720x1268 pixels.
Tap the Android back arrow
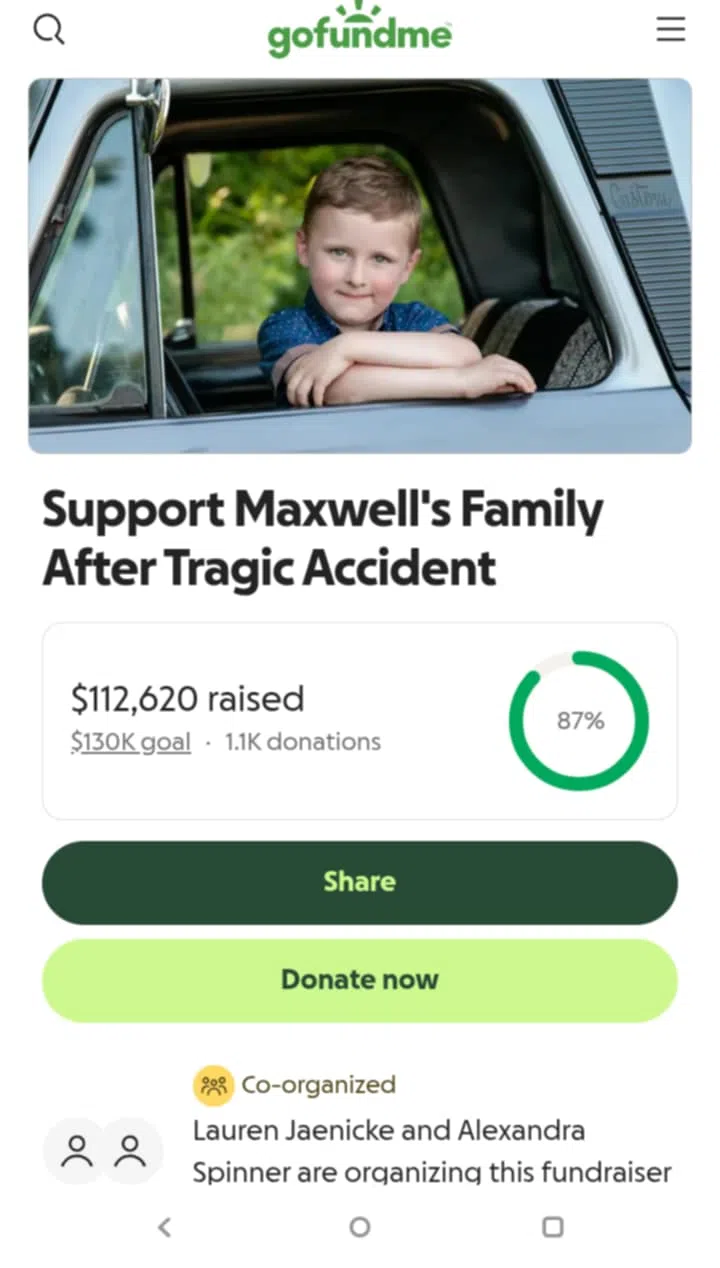pos(165,1226)
